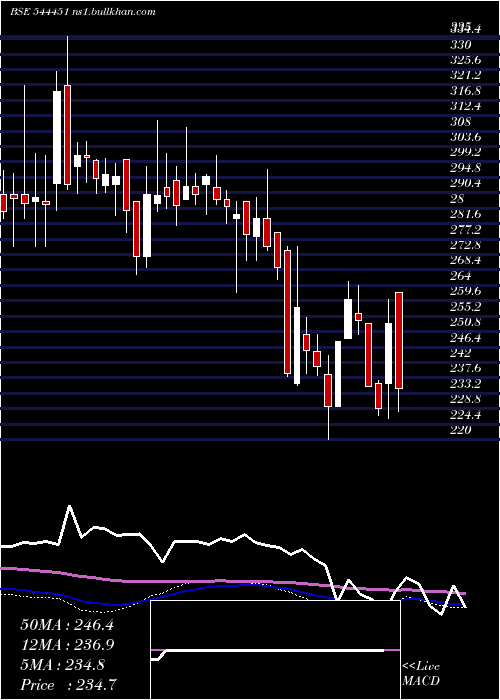Click the 220 price axis label
This screenshot has width=500, height=700.
(x=460, y=430)
